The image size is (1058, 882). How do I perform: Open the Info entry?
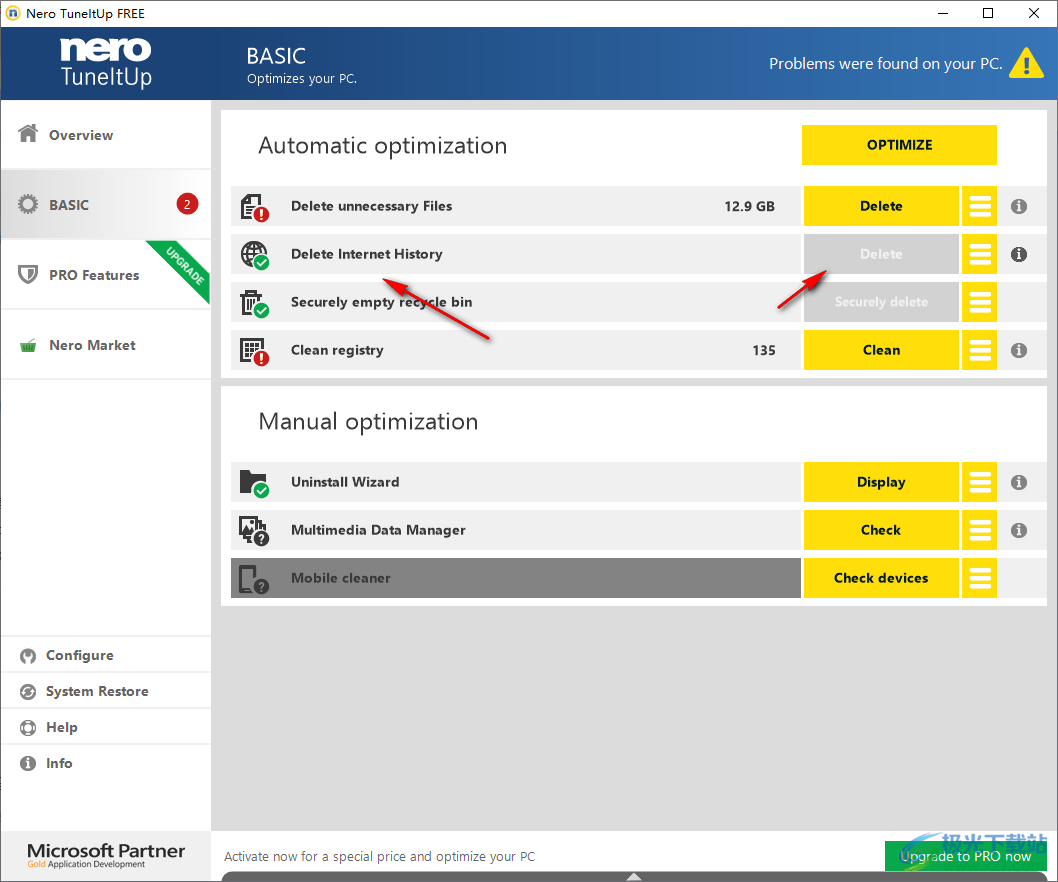tap(106, 763)
